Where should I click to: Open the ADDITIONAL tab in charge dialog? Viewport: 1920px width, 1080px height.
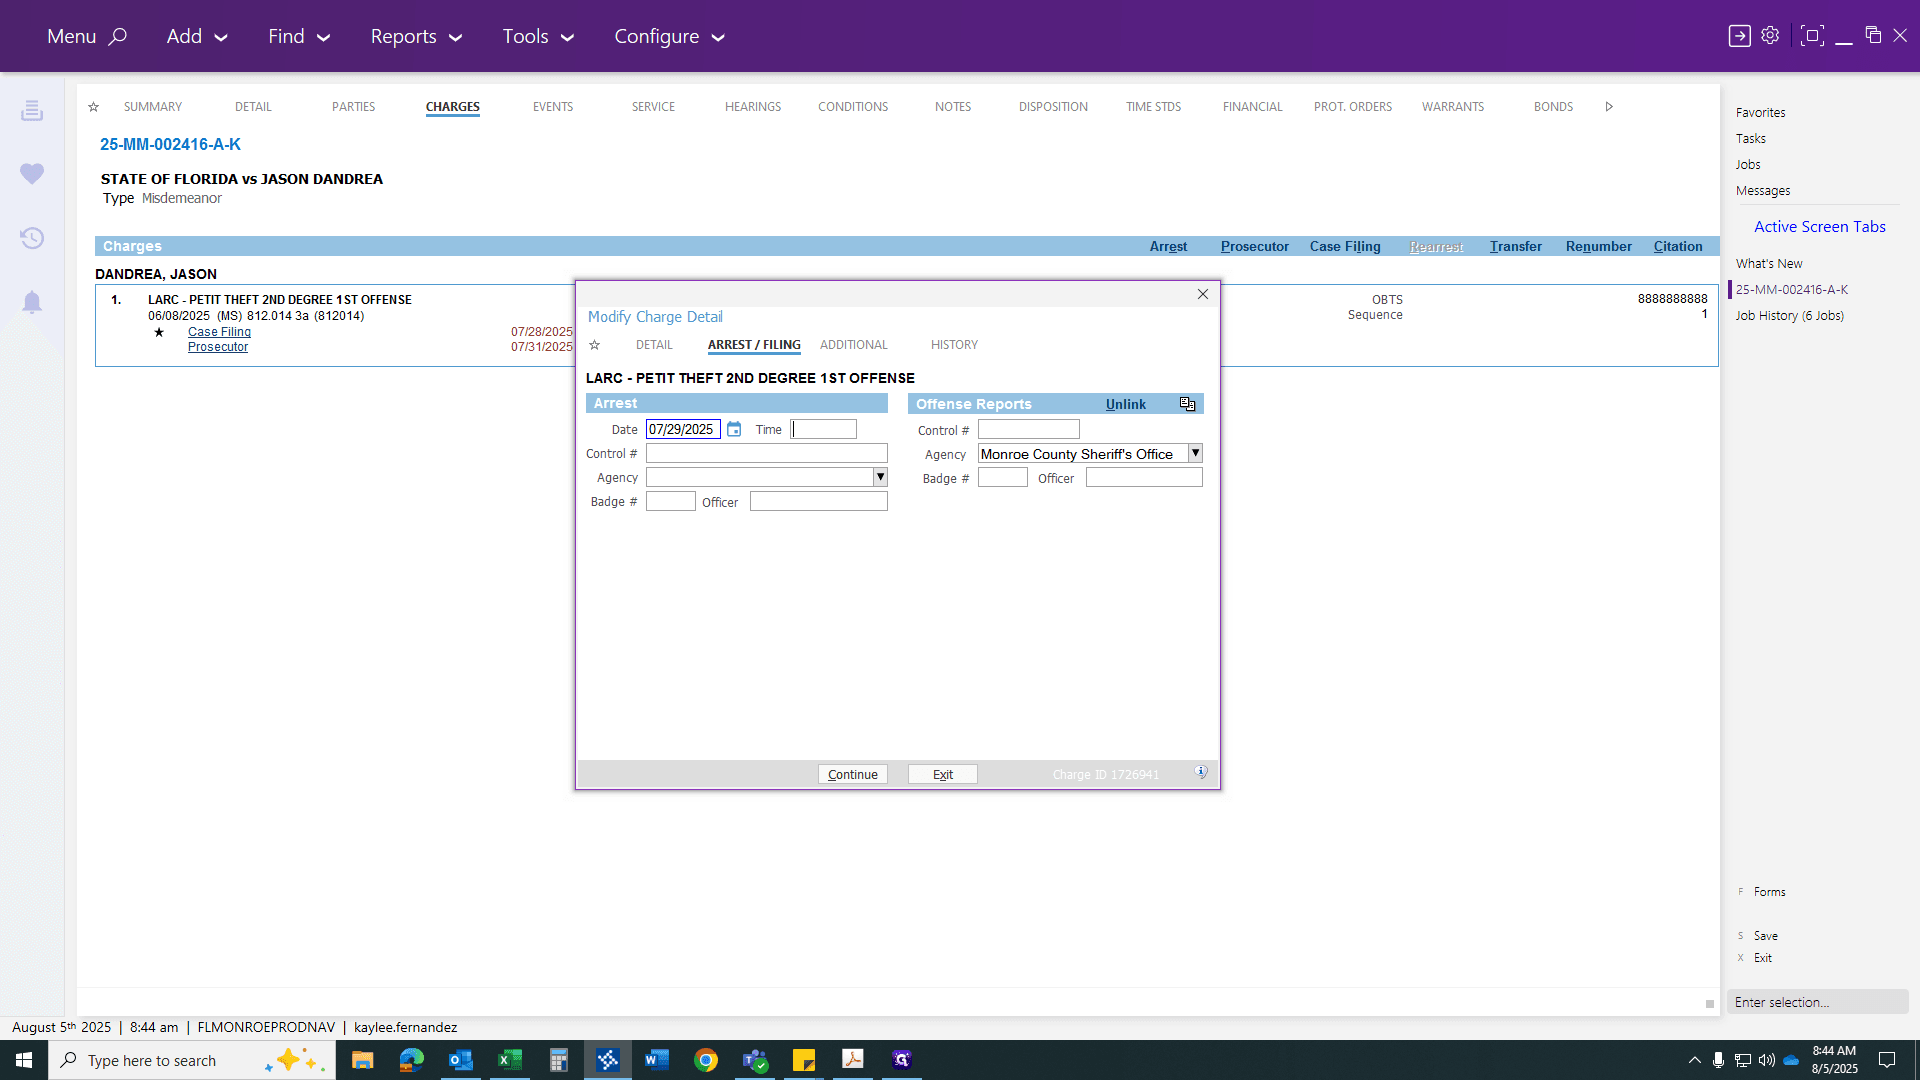(853, 345)
